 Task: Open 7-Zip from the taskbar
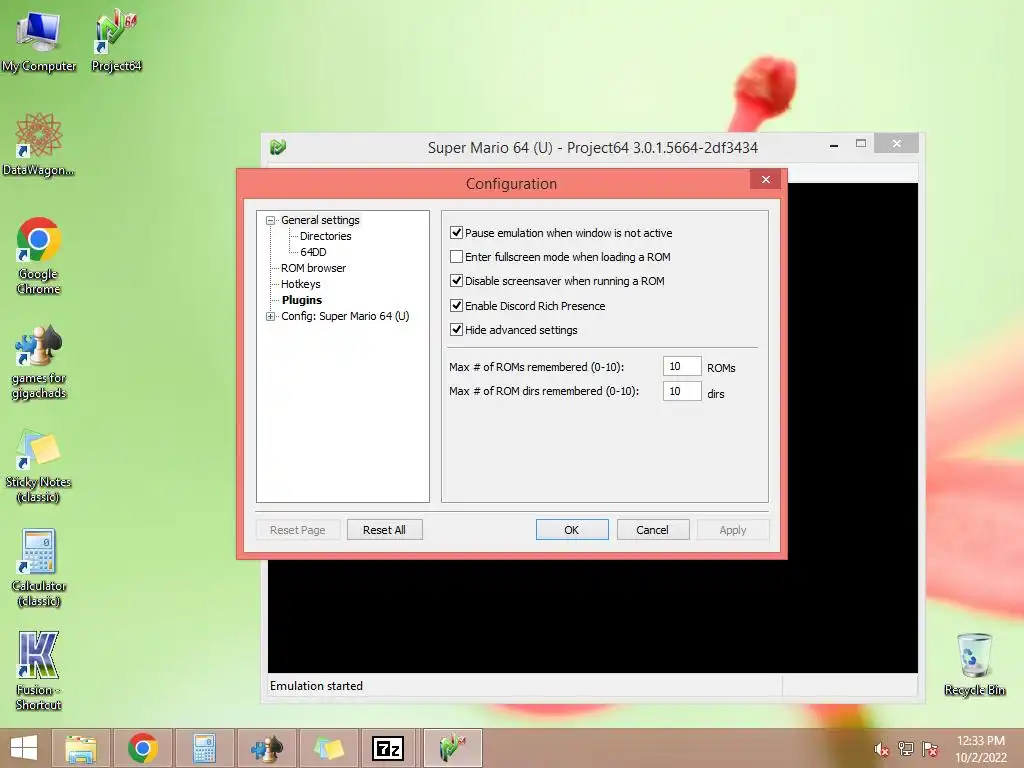(x=389, y=748)
